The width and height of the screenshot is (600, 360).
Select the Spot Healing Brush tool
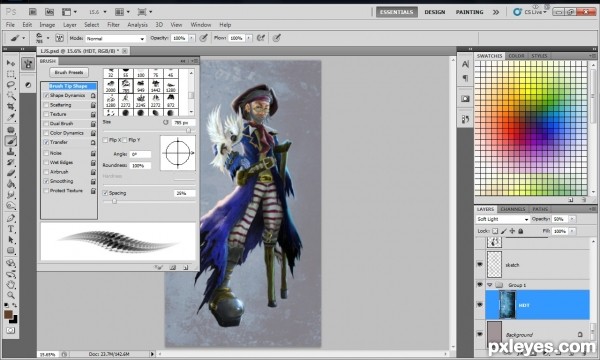click(x=11, y=130)
